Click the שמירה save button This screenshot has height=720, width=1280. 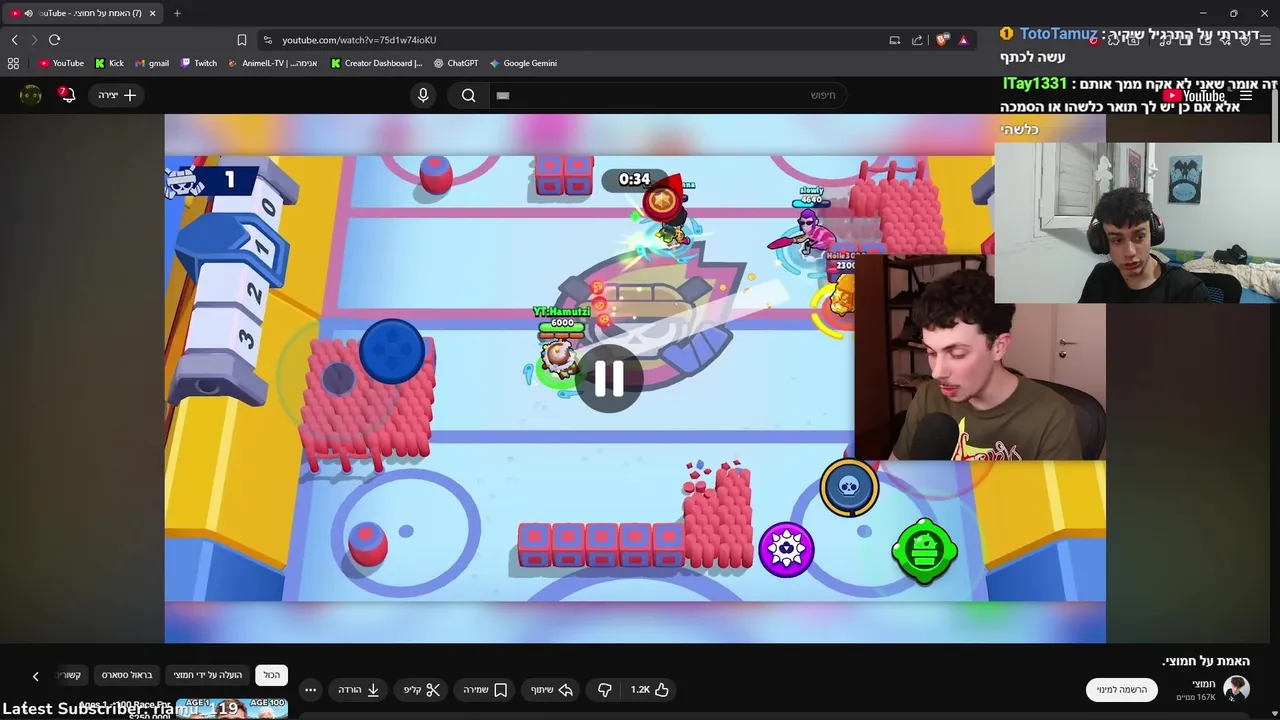[485, 690]
